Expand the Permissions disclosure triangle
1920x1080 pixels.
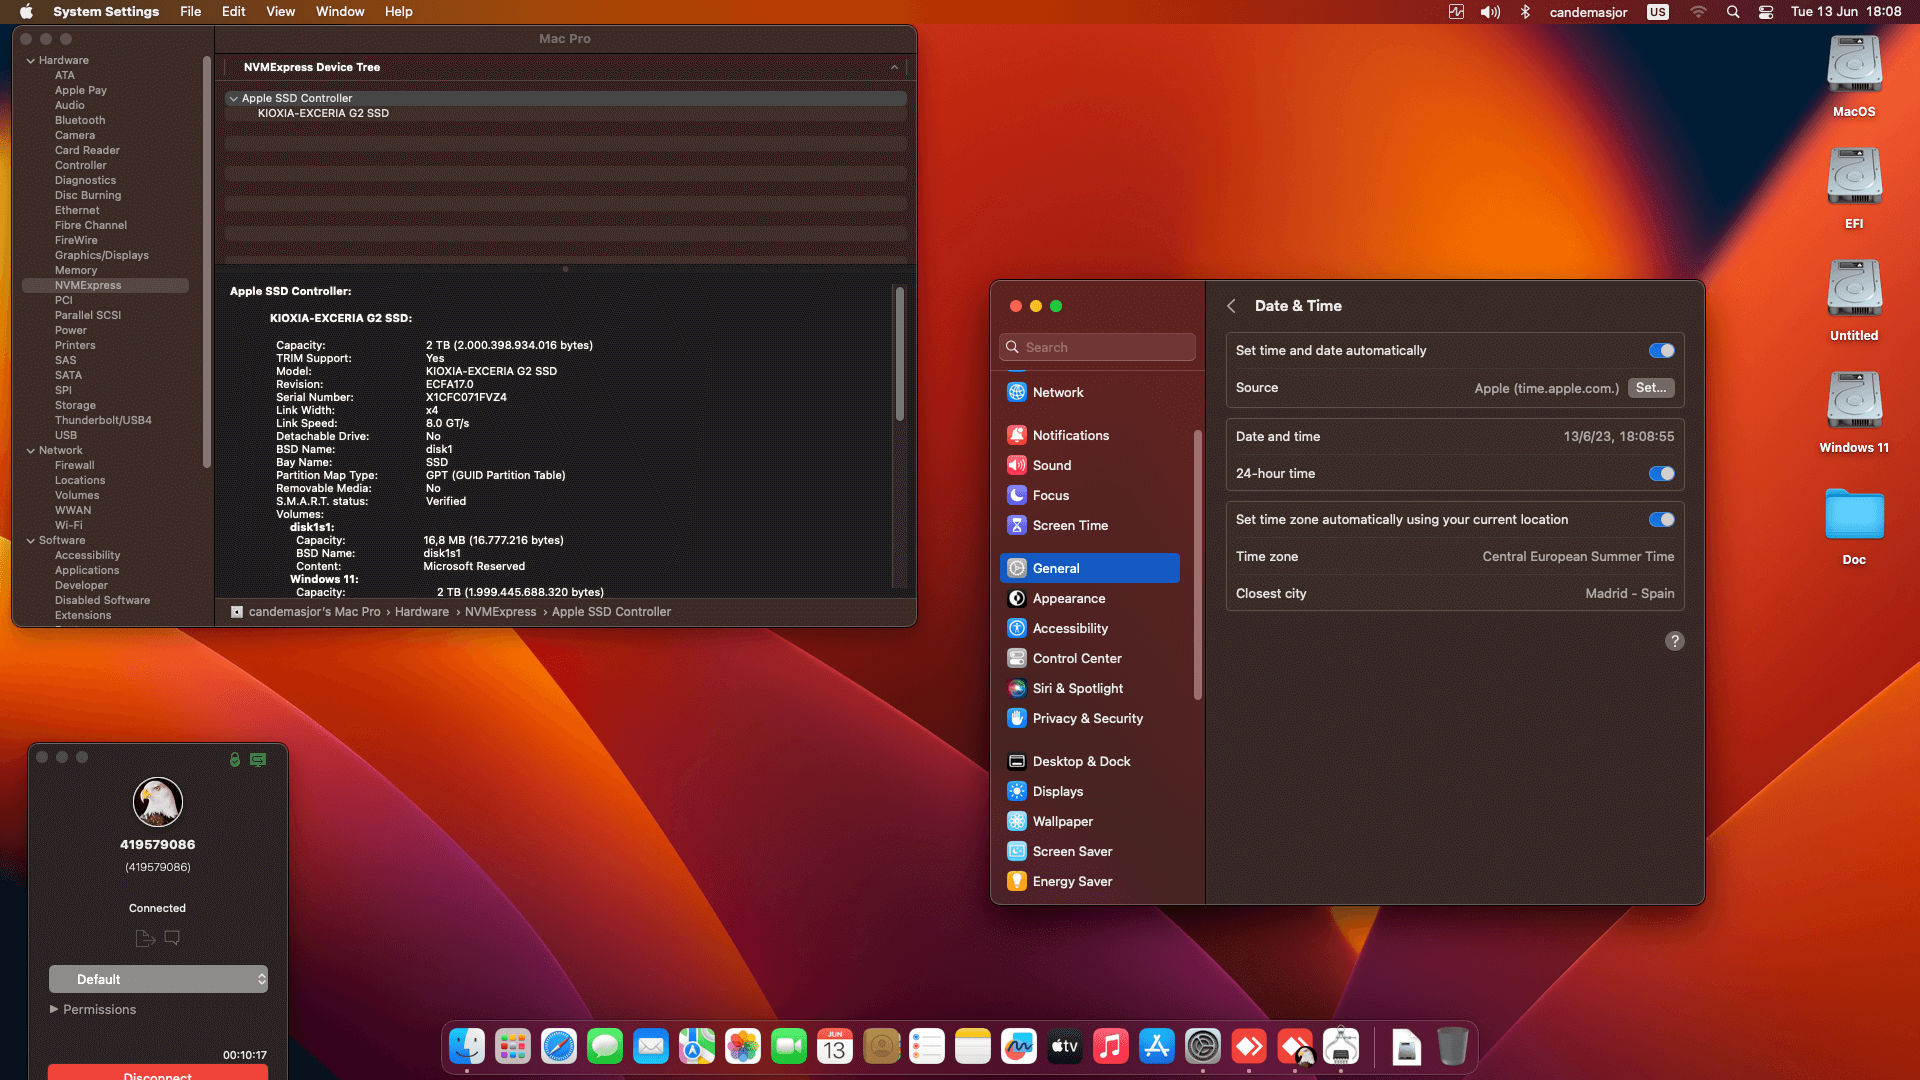coord(54,1009)
